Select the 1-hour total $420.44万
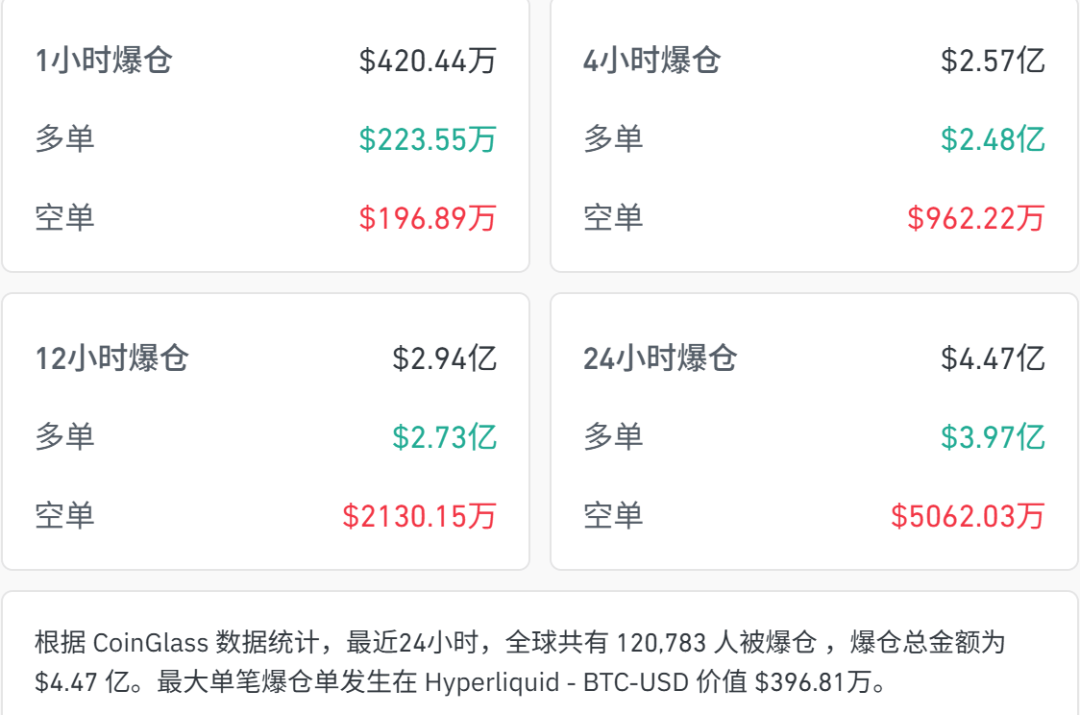Viewport: 1080px width, 715px height. pos(428,60)
